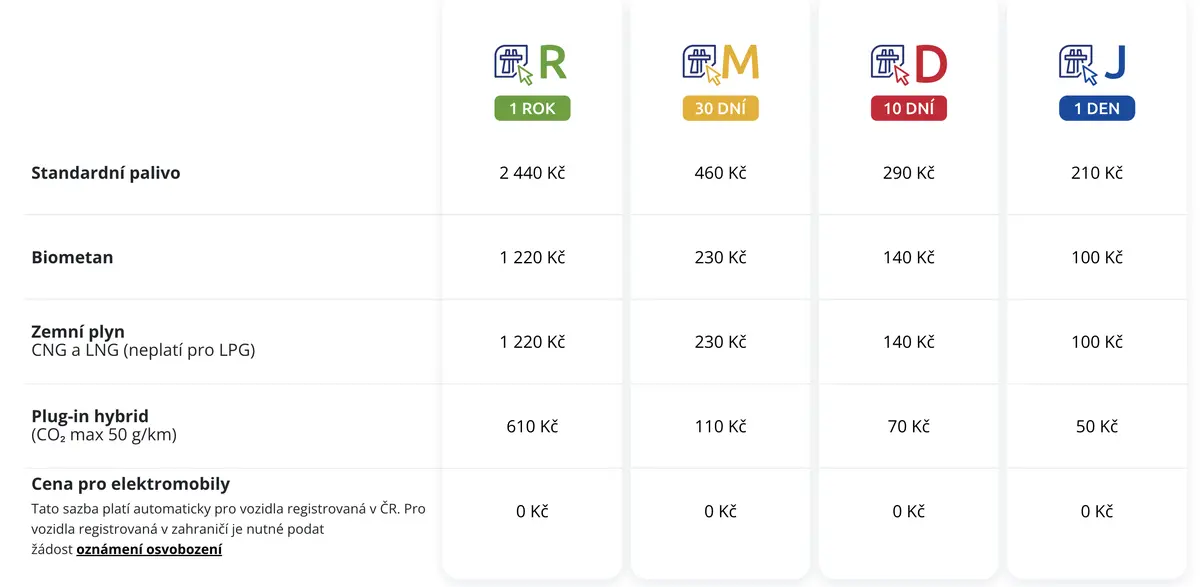Click the Zemní plyn row label

(78, 332)
